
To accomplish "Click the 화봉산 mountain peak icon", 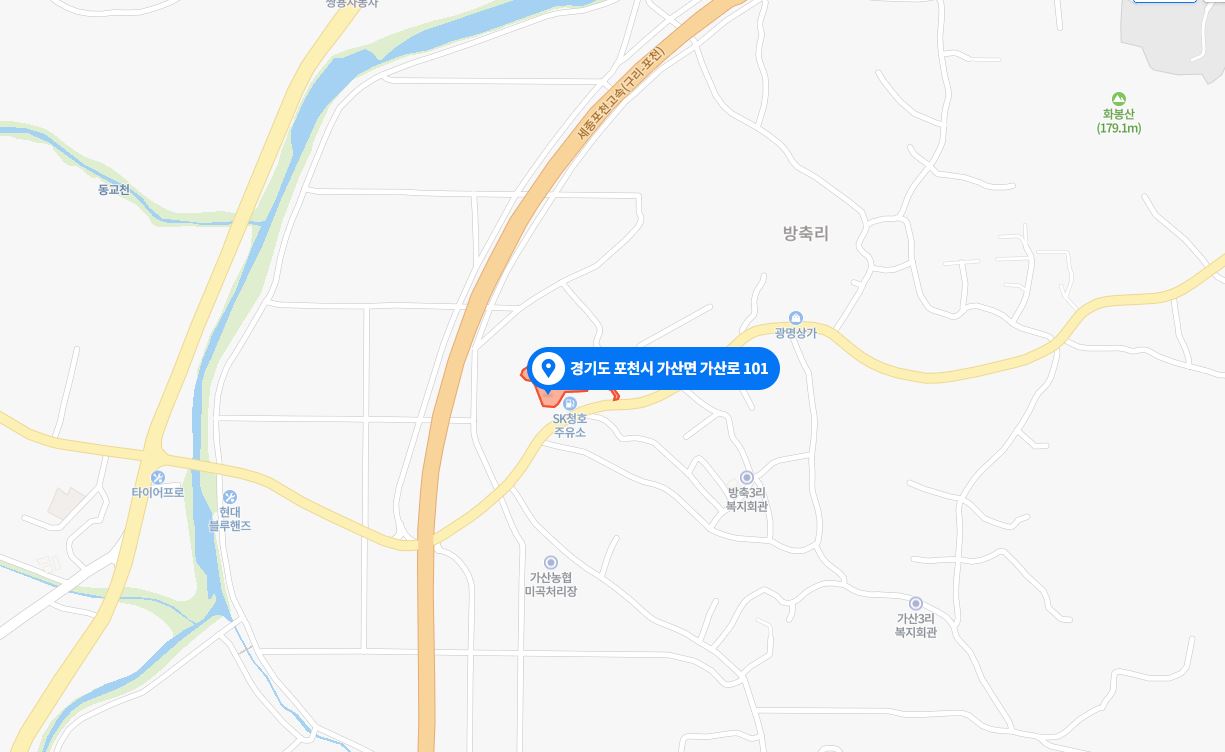I will (x=1118, y=98).
